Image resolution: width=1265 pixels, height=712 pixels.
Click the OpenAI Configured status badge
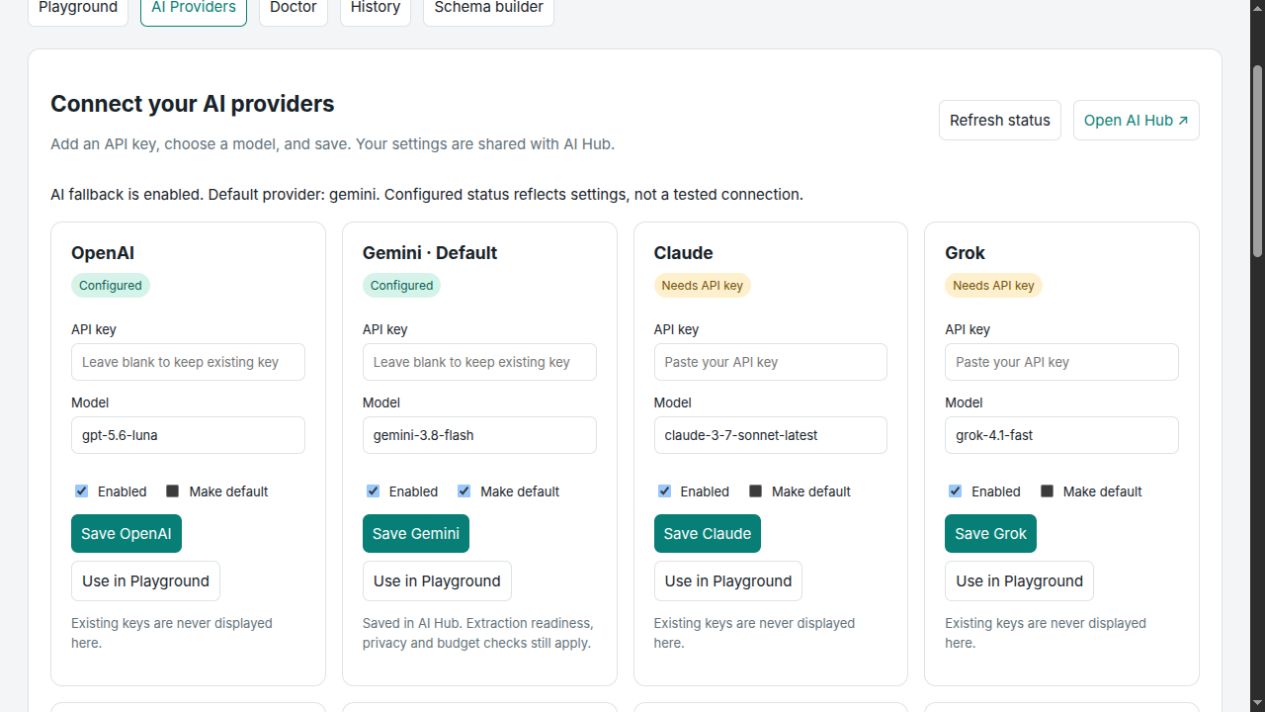(x=110, y=285)
